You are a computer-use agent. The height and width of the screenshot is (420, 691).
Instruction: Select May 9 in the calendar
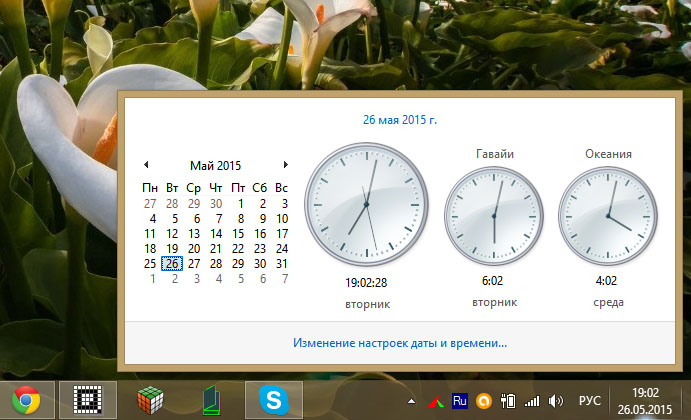(x=263, y=219)
